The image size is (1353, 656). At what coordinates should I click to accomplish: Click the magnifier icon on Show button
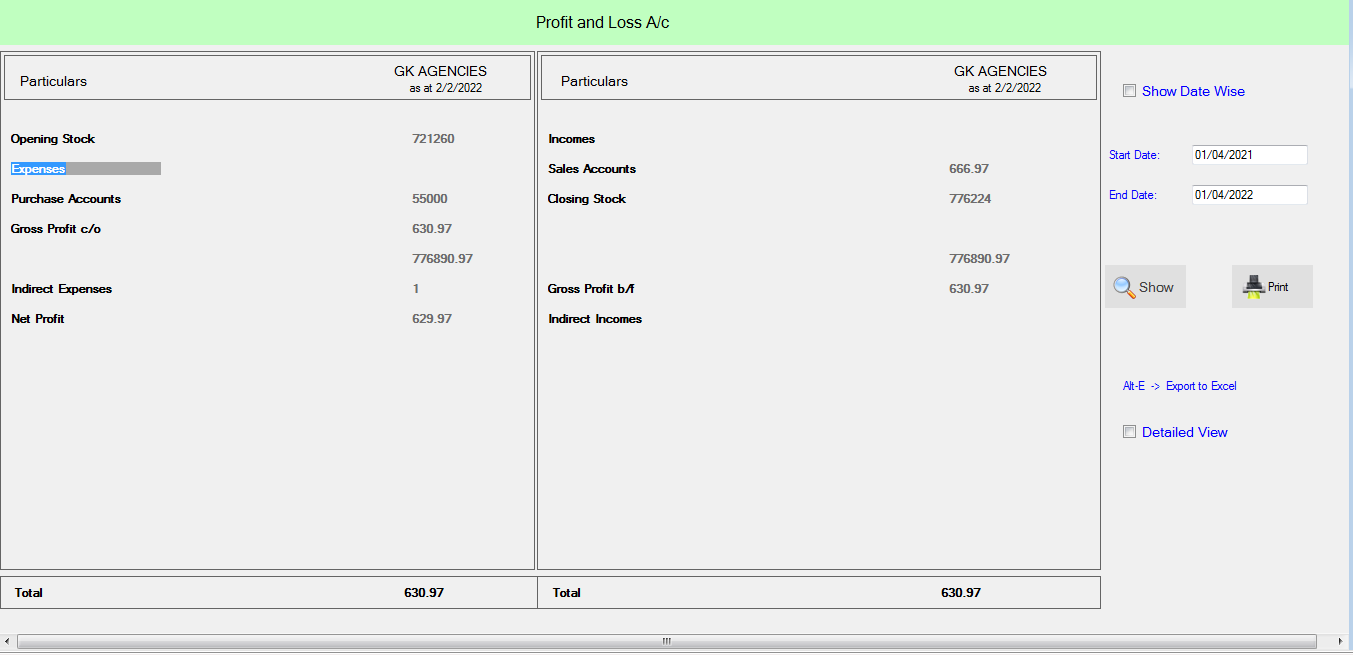[x=1124, y=287]
